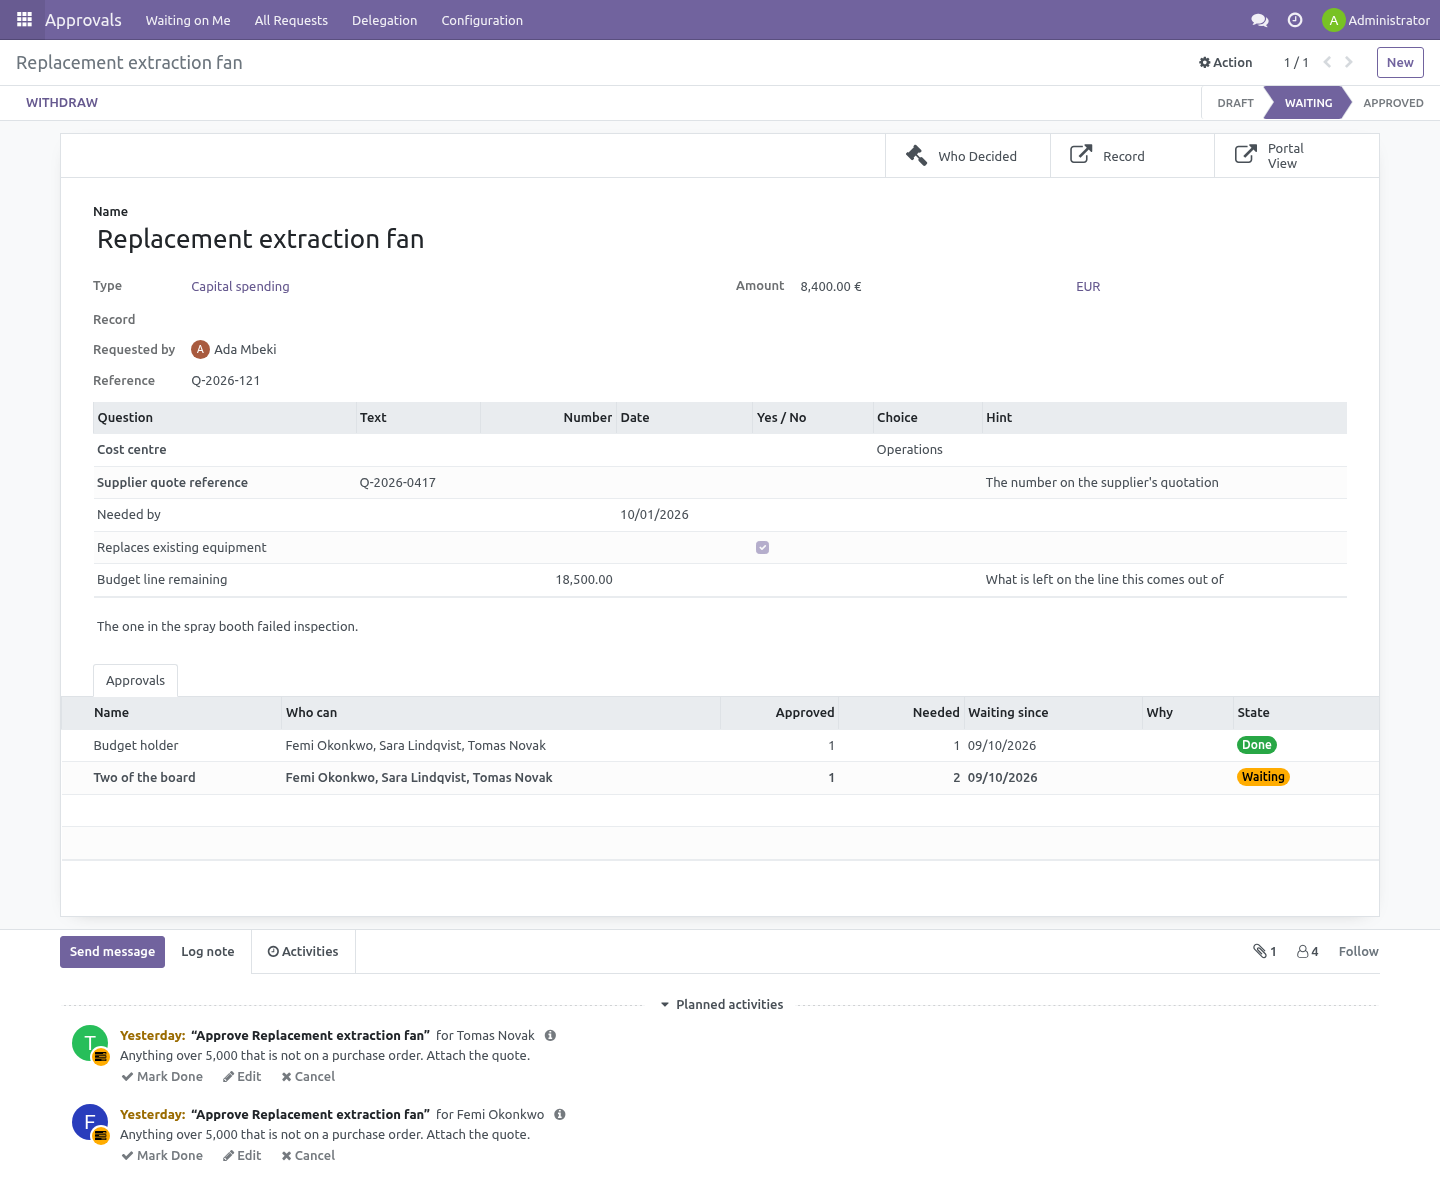Image resolution: width=1440 pixels, height=1180 pixels.
Task: Go to All Requests menu
Action: [291, 20]
